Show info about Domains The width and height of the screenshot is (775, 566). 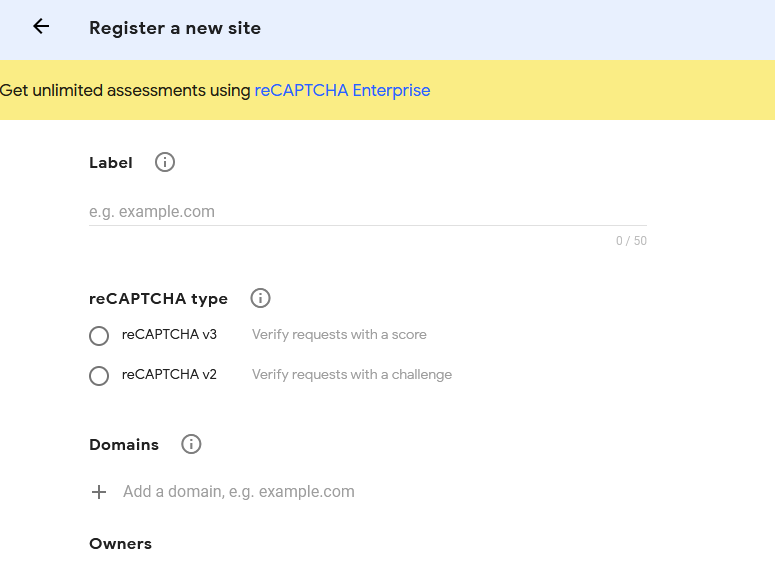coord(191,444)
